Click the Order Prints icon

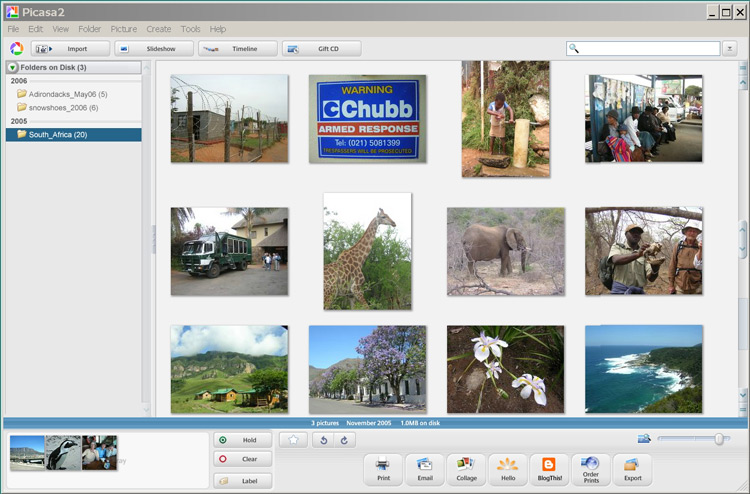(x=590, y=469)
